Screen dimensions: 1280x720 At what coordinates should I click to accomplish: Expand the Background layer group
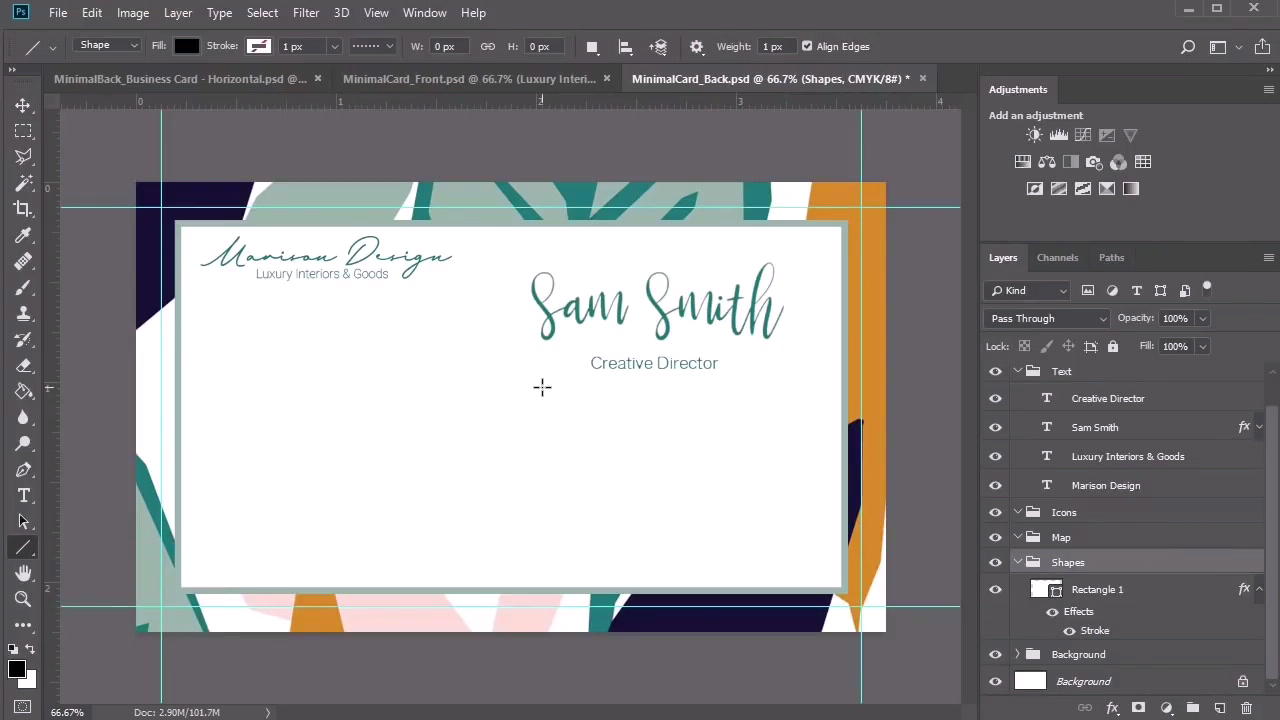pos(1018,654)
